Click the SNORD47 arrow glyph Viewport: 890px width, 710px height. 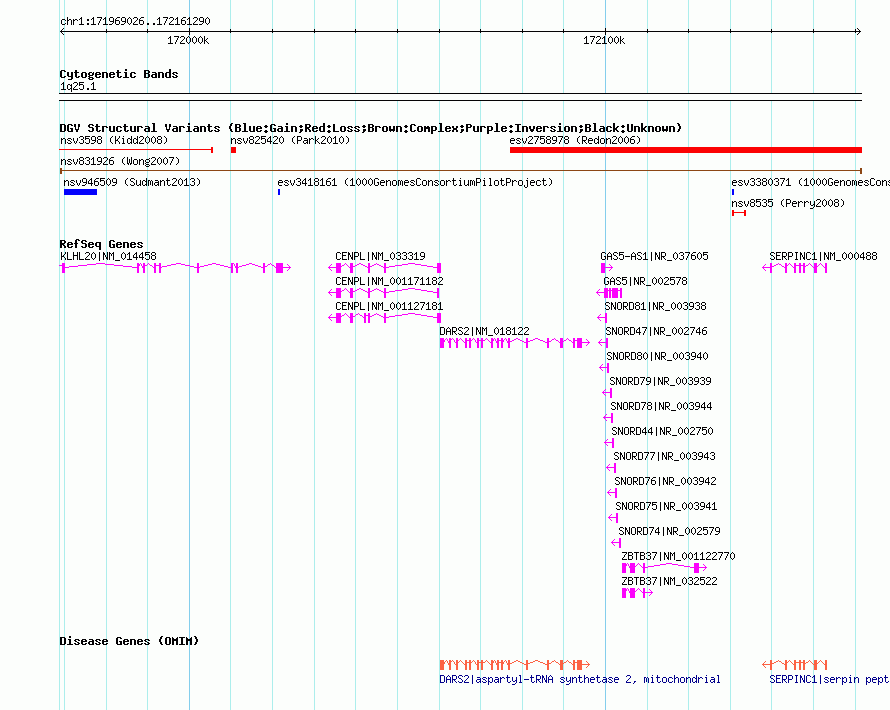[x=604, y=343]
